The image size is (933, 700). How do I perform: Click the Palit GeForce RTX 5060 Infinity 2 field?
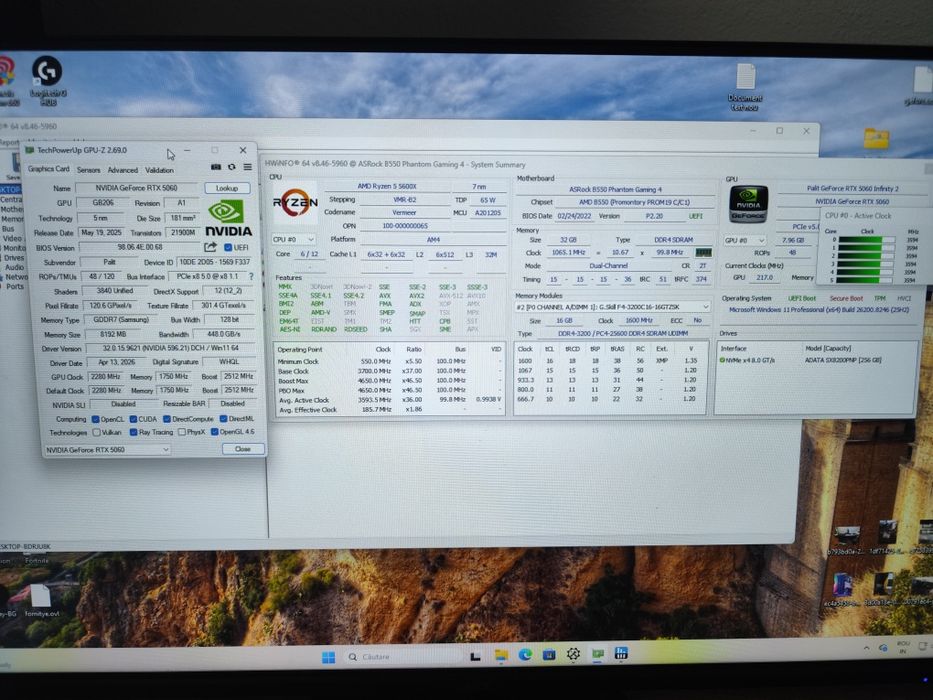pyautogui.click(x=853, y=188)
